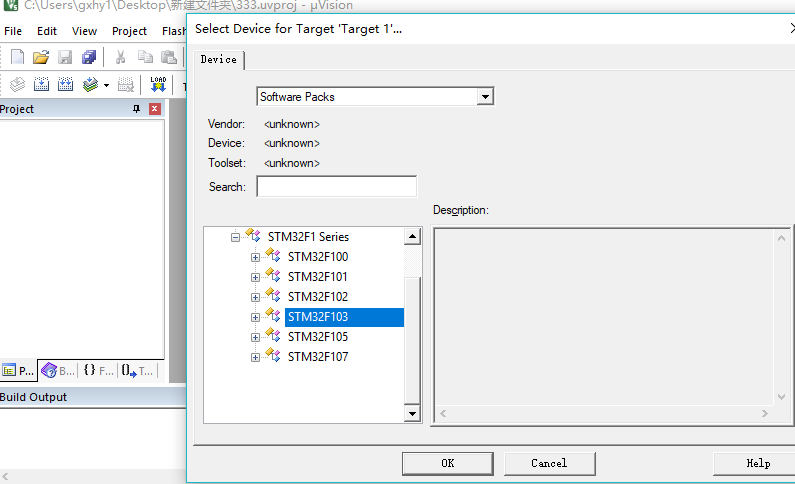Click the Translate file icon
The image size is (795, 484).
(17, 84)
